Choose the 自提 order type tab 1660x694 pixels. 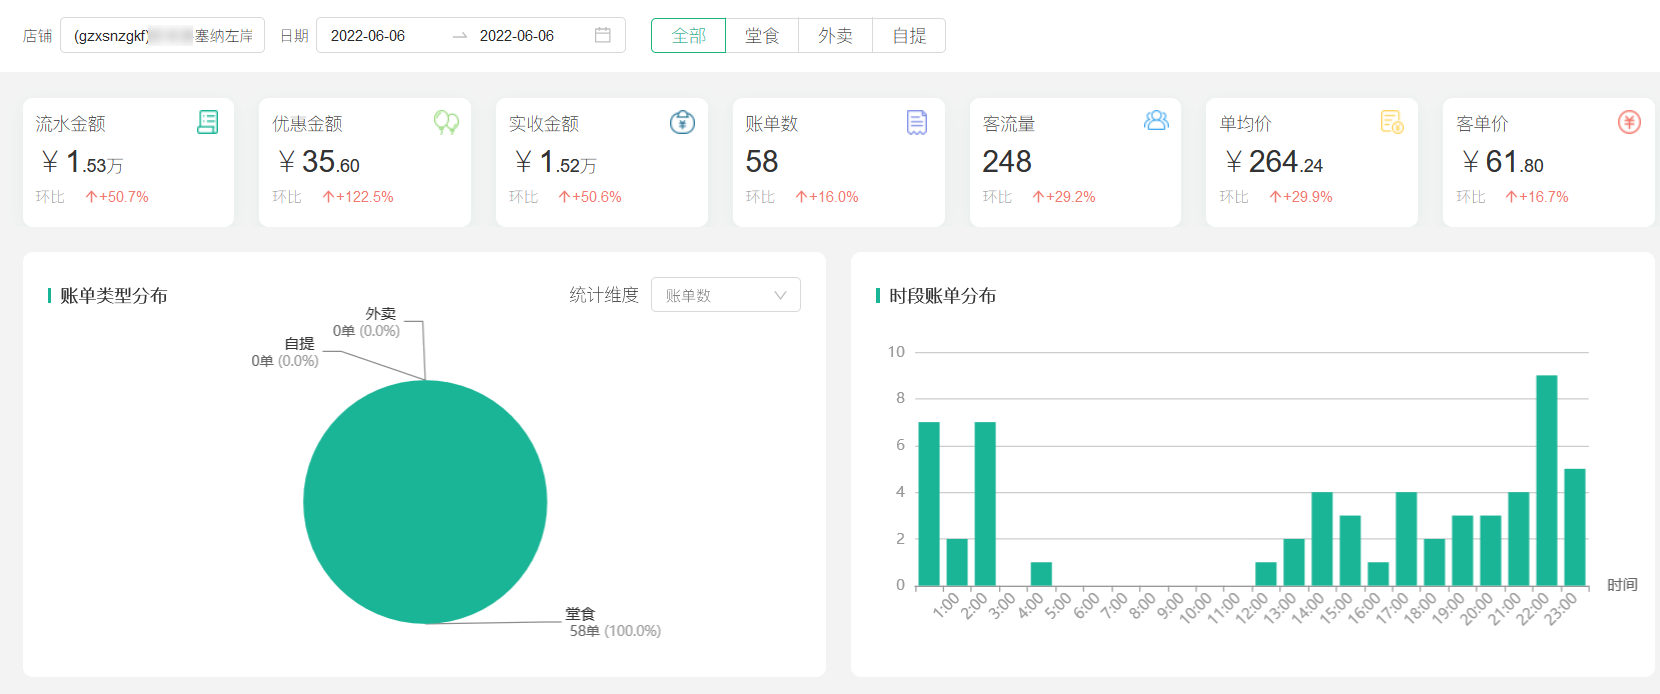click(x=909, y=36)
